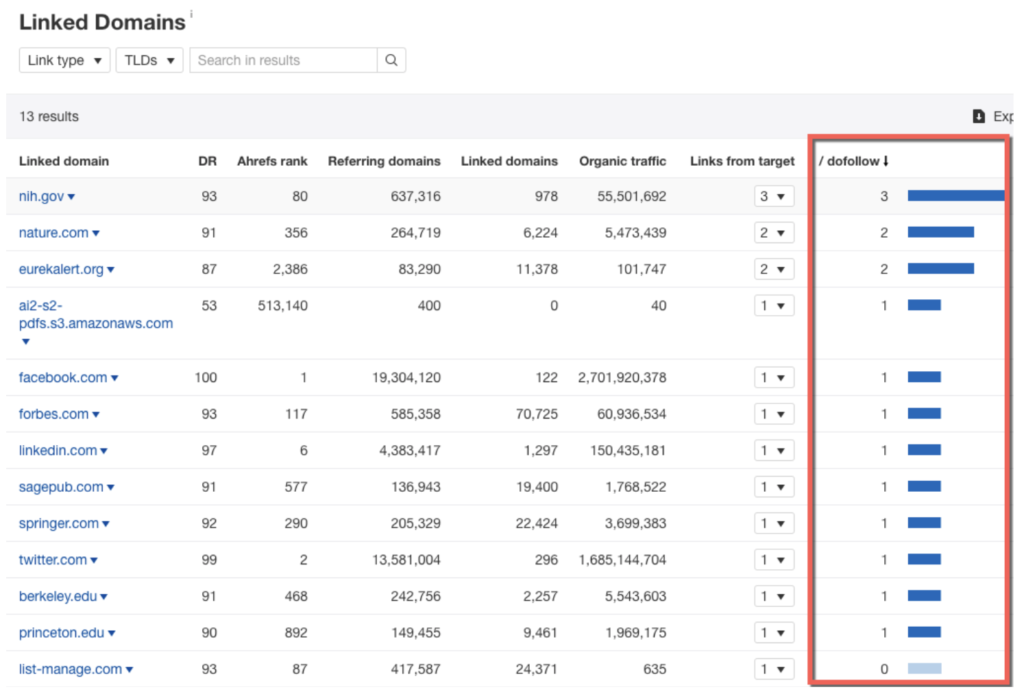Viewport: 1024px width, 700px height.
Task: Click facebook.com referring domains value 19,304,120
Action: coord(406,378)
